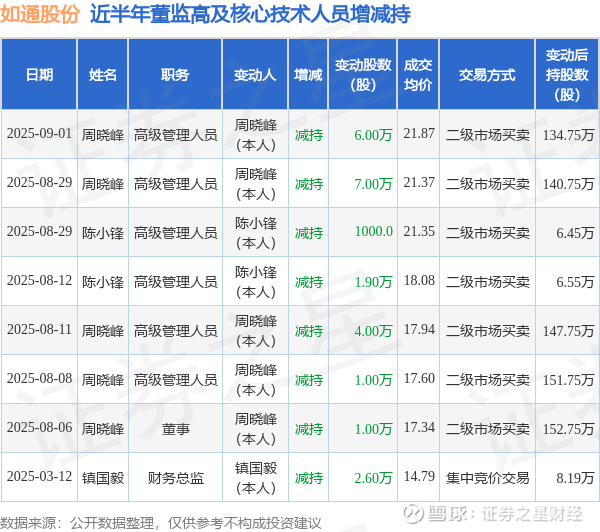
Task: Select the 成交均价 column header
Action: click(418, 74)
